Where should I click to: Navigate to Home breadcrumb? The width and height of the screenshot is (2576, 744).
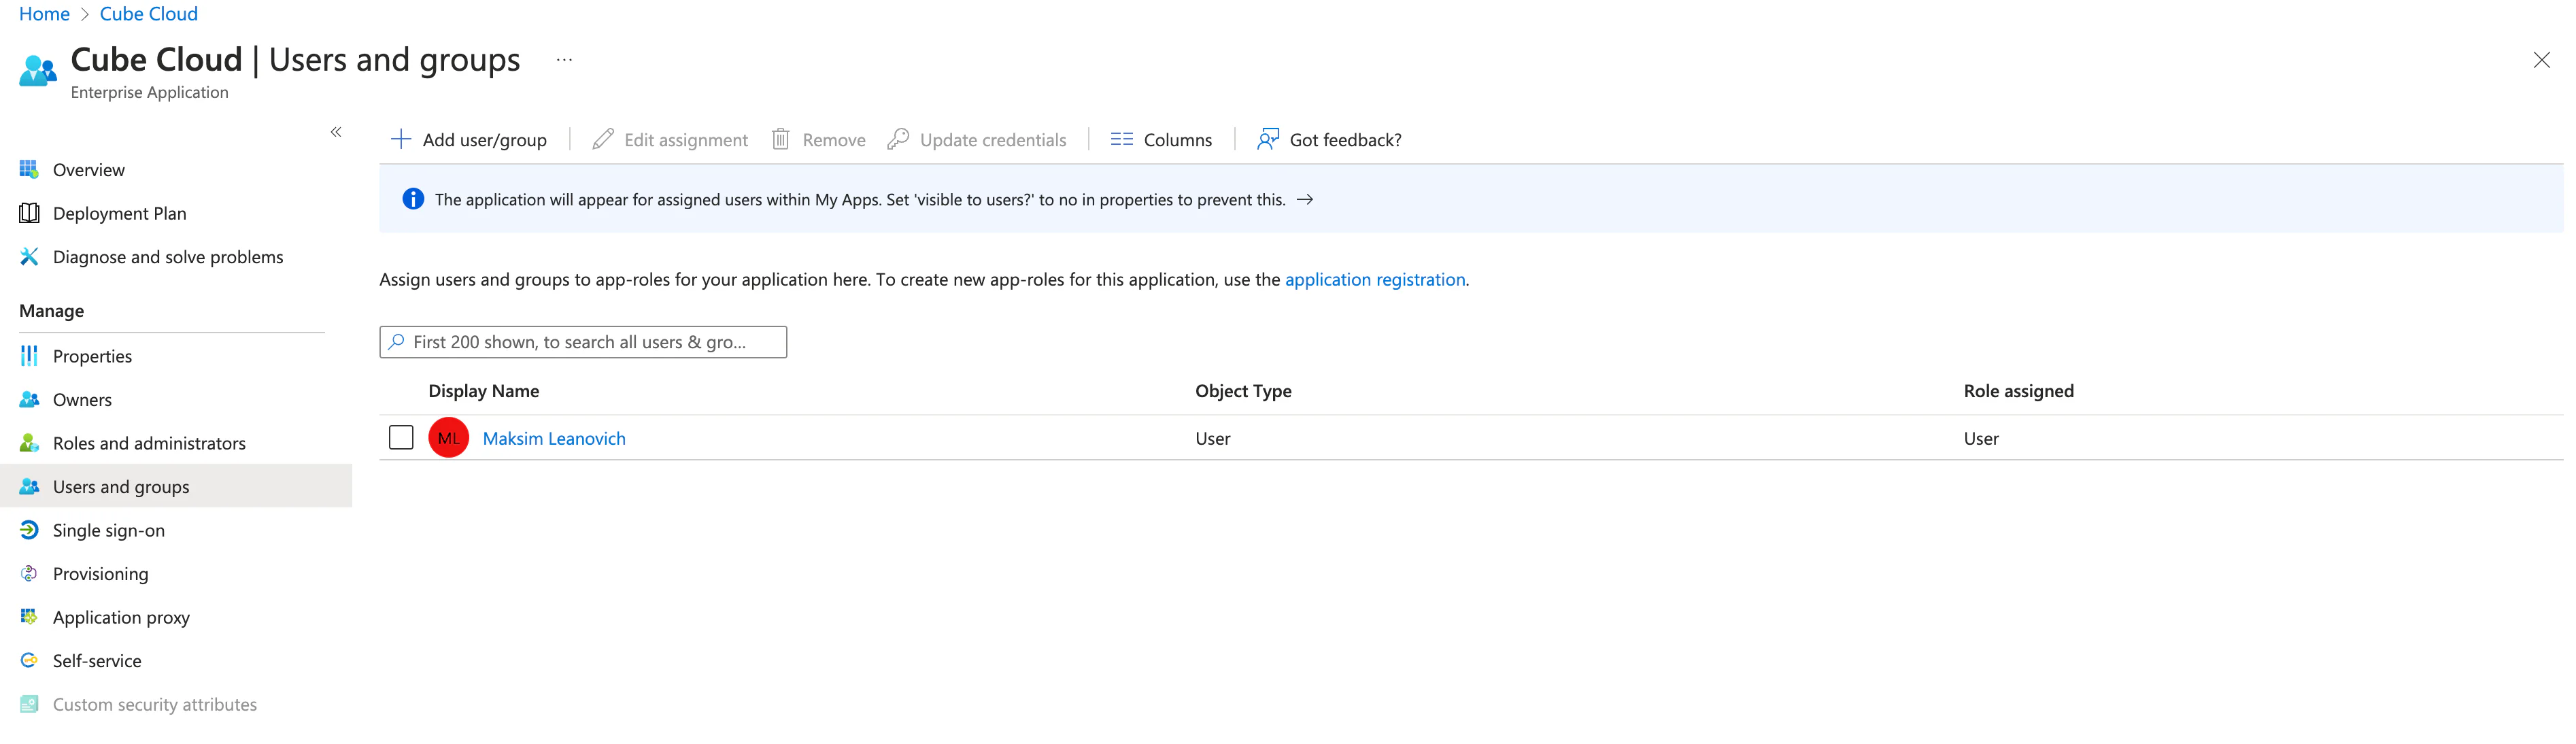[x=44, y=14]
